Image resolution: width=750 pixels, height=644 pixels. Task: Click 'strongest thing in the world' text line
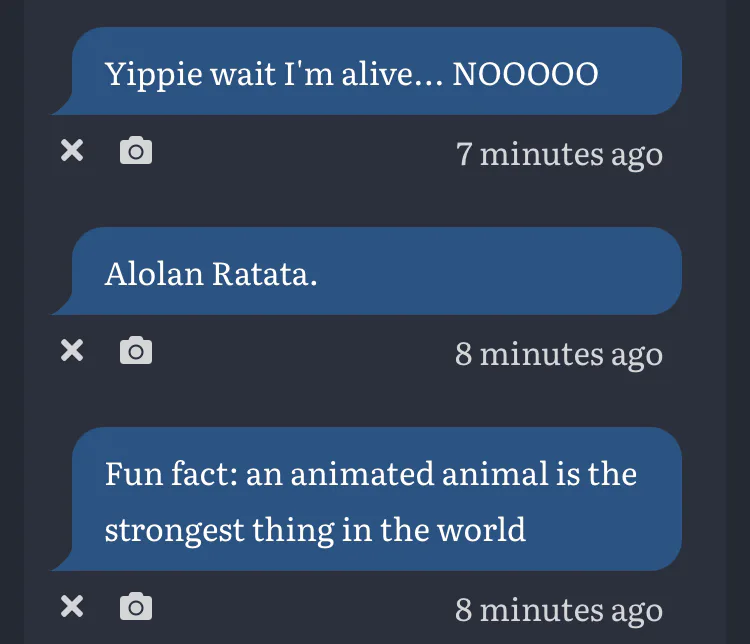click(315, 529)
